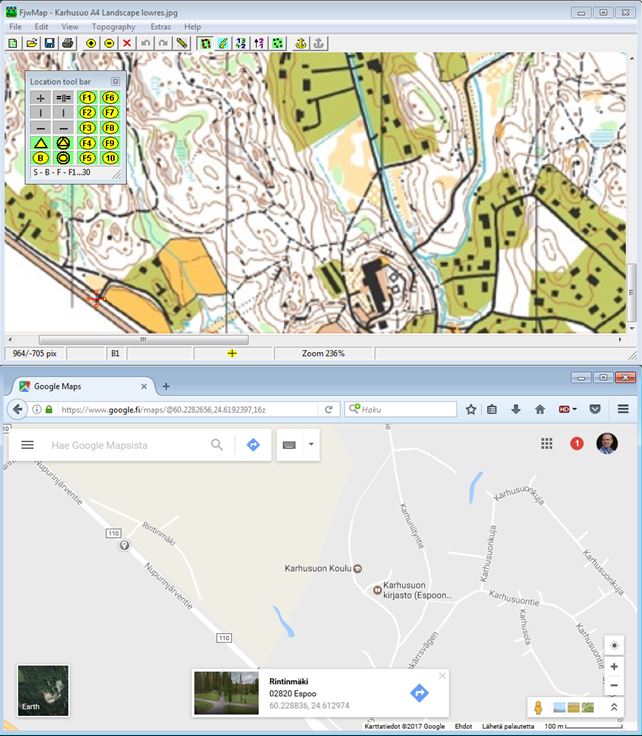Select the F8 control marker
Image resolution: width=642 pixels, height=736 pixels.
click(110, 128)
